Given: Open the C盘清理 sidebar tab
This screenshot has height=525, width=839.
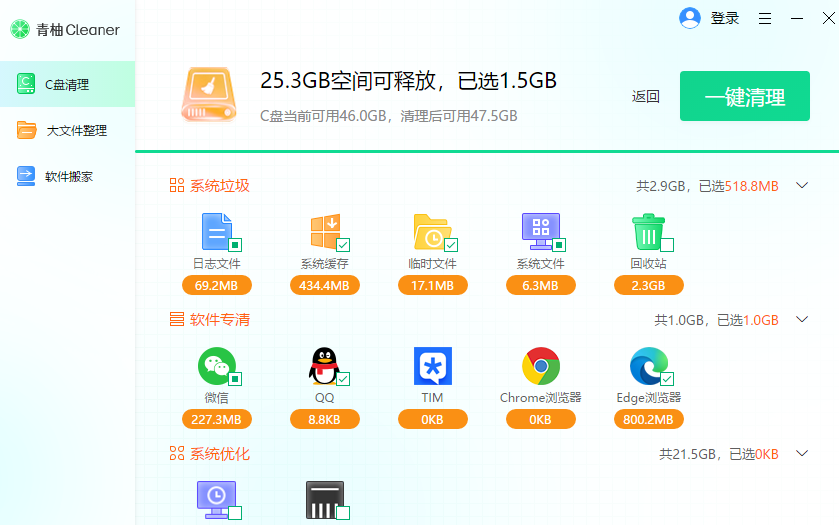Looking at the screenshot, I should [x=67, y=84].
